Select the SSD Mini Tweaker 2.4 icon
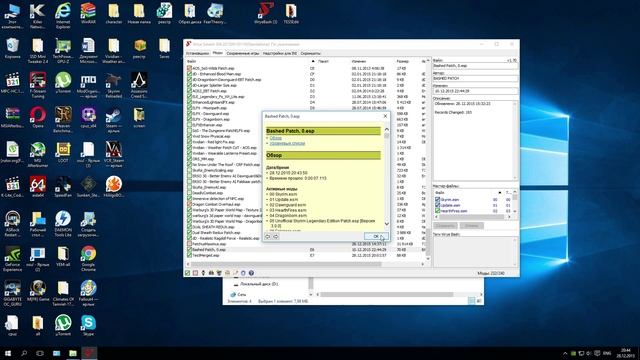 pos(38,50)
